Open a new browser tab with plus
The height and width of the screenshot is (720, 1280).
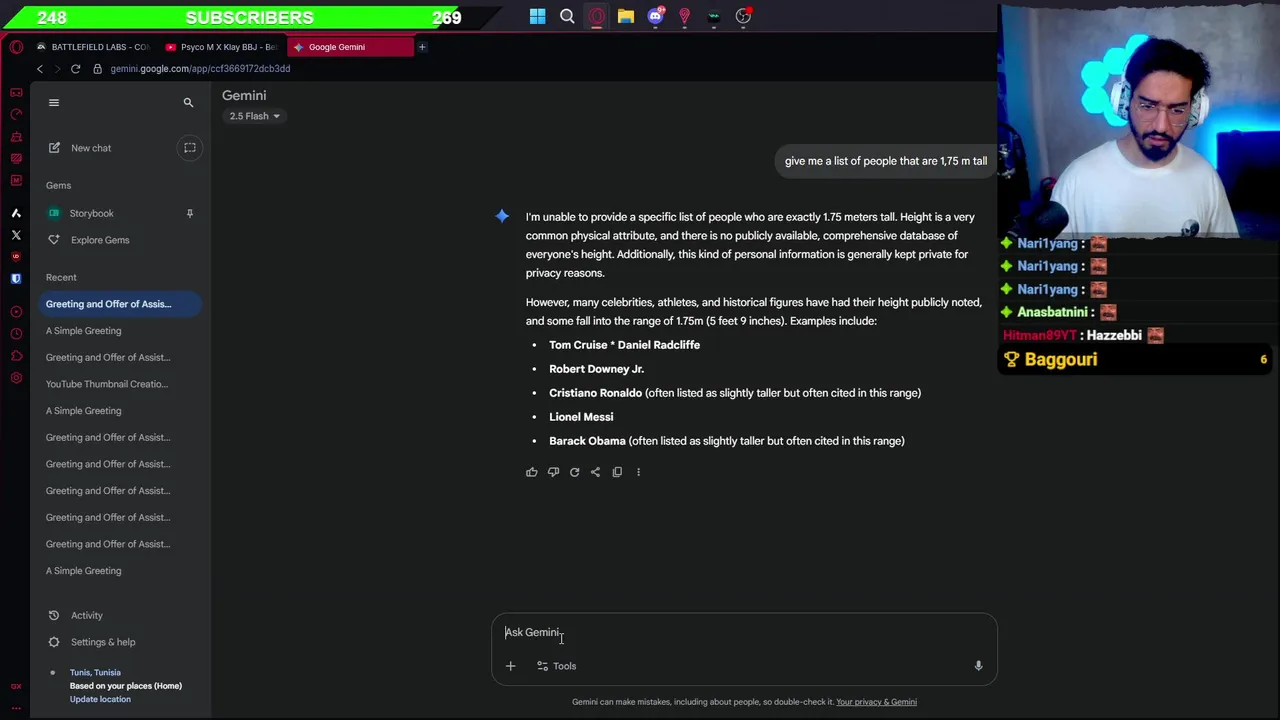(422, 47)
